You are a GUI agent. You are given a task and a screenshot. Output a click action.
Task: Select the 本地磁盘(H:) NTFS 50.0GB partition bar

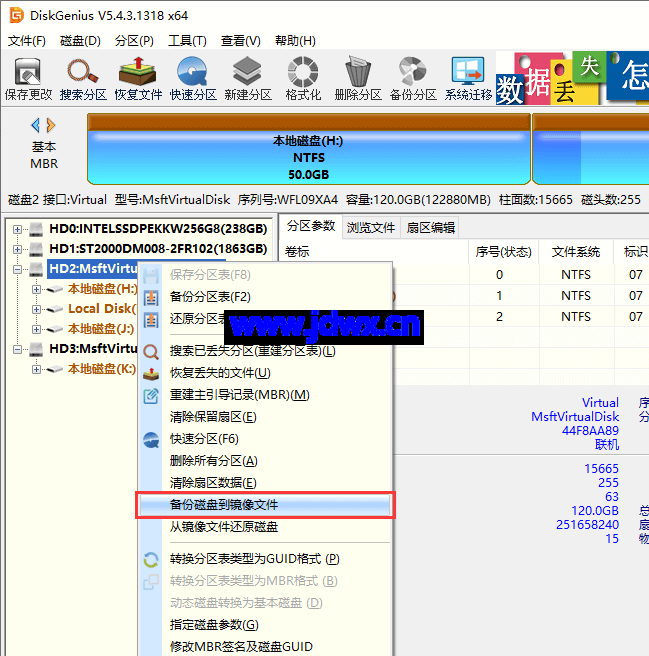(x=309, y=149)
